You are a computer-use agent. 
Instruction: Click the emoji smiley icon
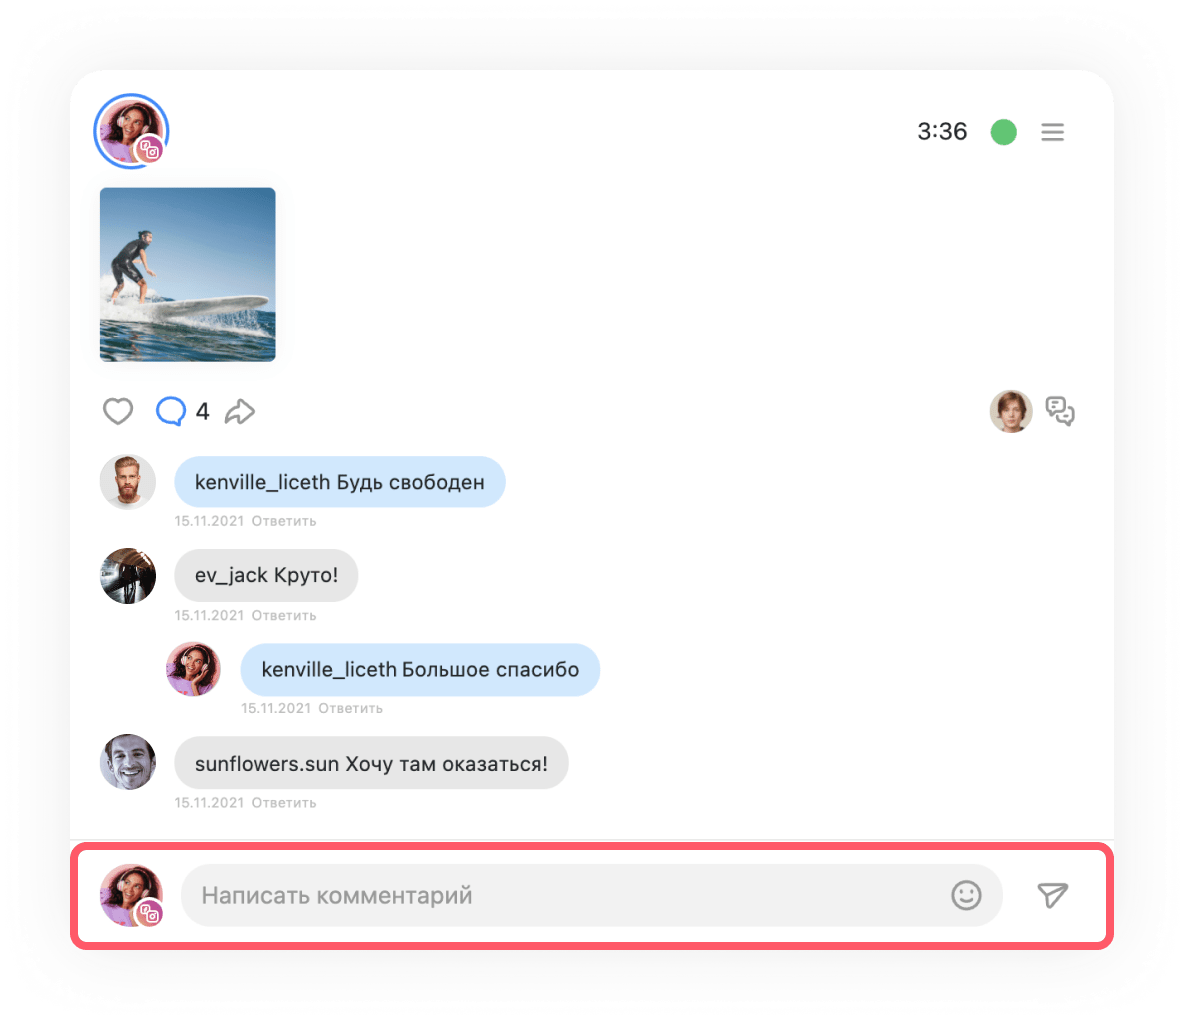[x=966, y=895]
